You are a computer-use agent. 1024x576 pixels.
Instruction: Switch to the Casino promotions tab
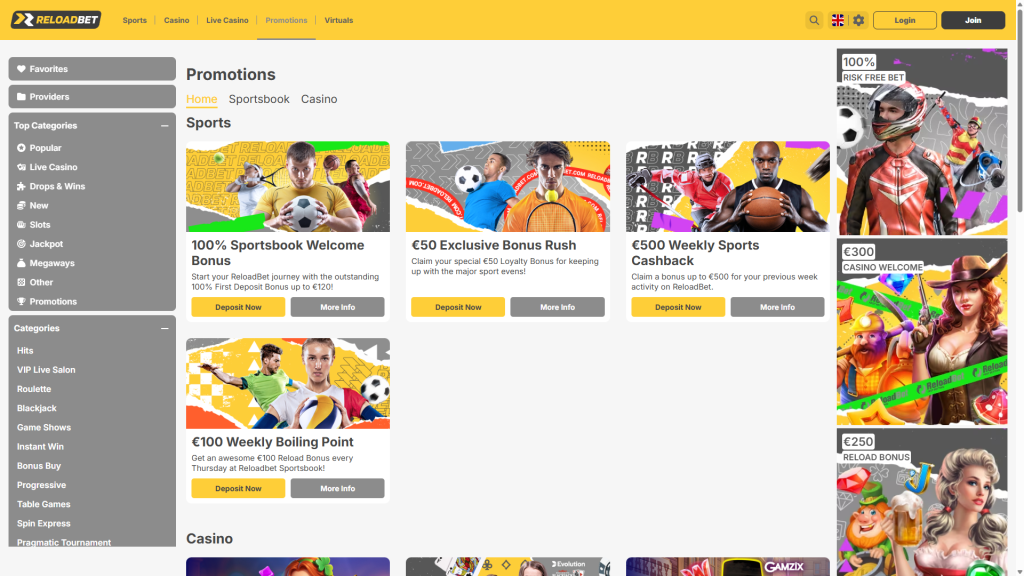tap(319, 99)
